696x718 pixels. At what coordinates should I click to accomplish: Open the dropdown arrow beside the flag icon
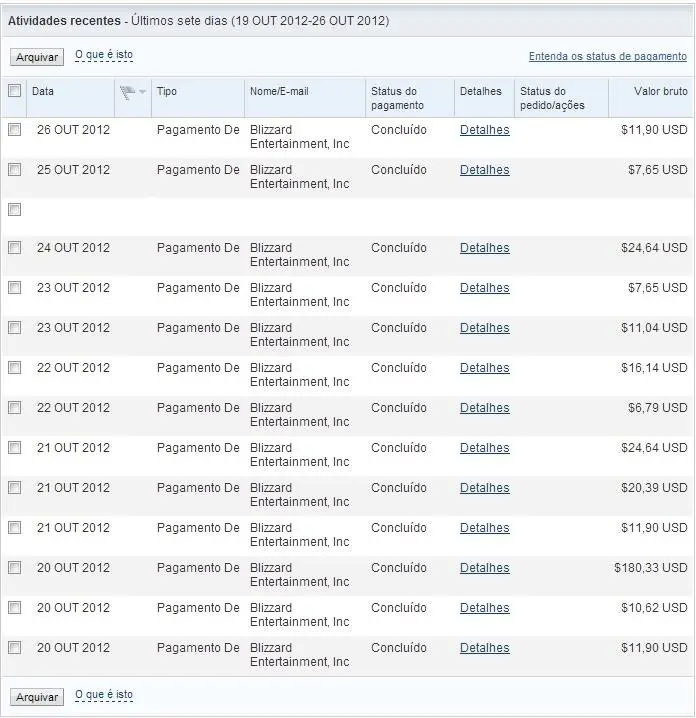pos(143,92)
